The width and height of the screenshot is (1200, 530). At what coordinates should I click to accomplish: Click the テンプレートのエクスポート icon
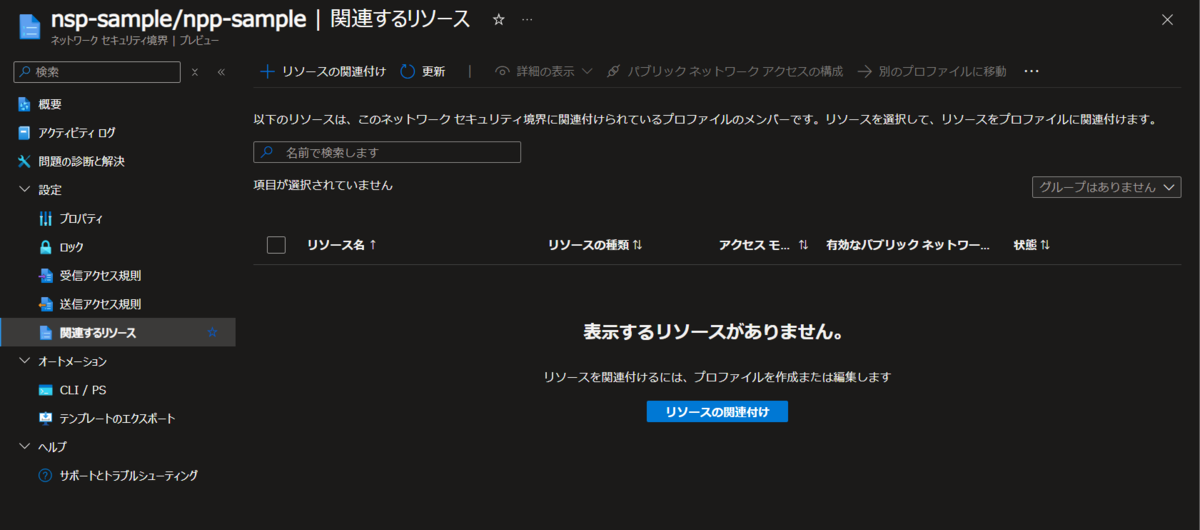tap(45, 418)
